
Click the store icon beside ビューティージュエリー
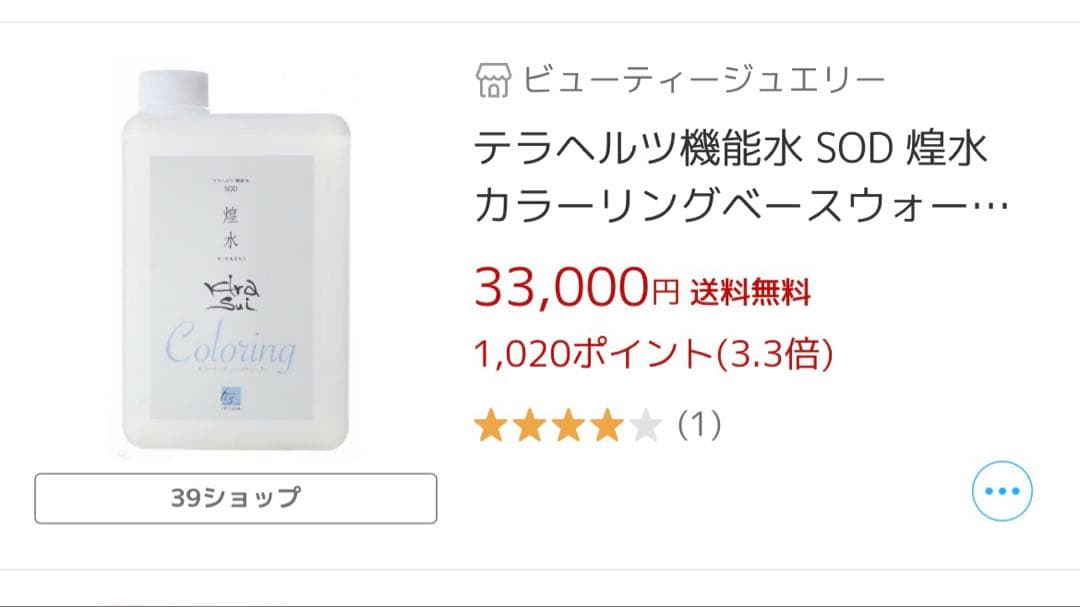pos(494,81)
